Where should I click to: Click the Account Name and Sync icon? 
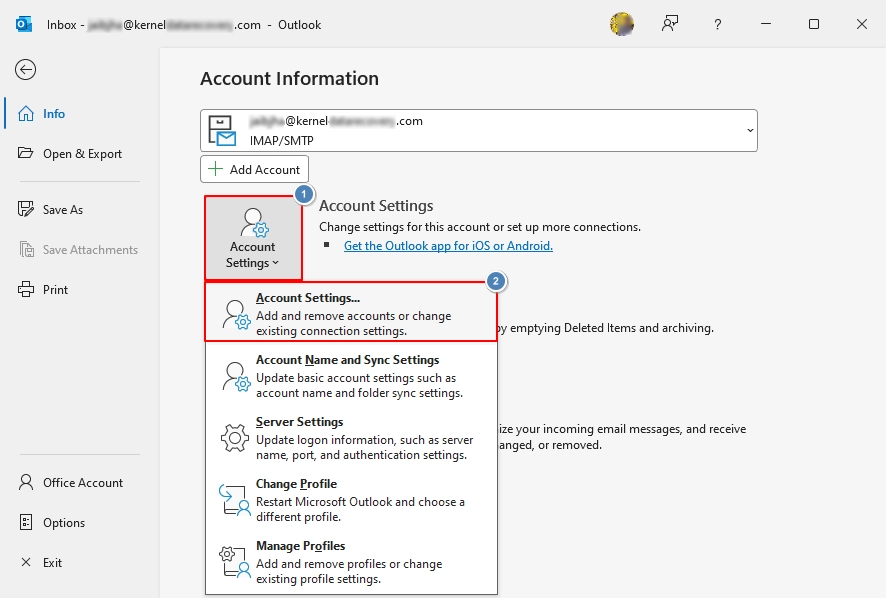tap(236, 377)
